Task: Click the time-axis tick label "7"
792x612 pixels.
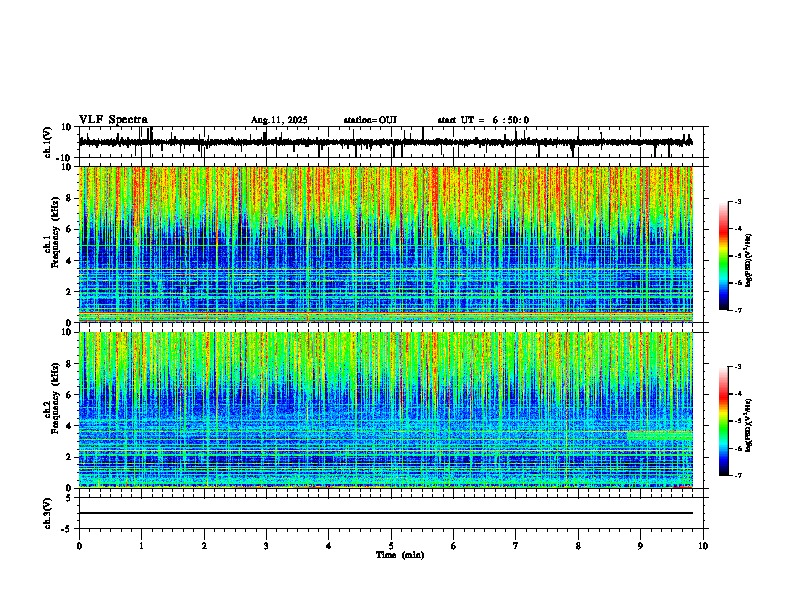Action: [x=516, y=546]
